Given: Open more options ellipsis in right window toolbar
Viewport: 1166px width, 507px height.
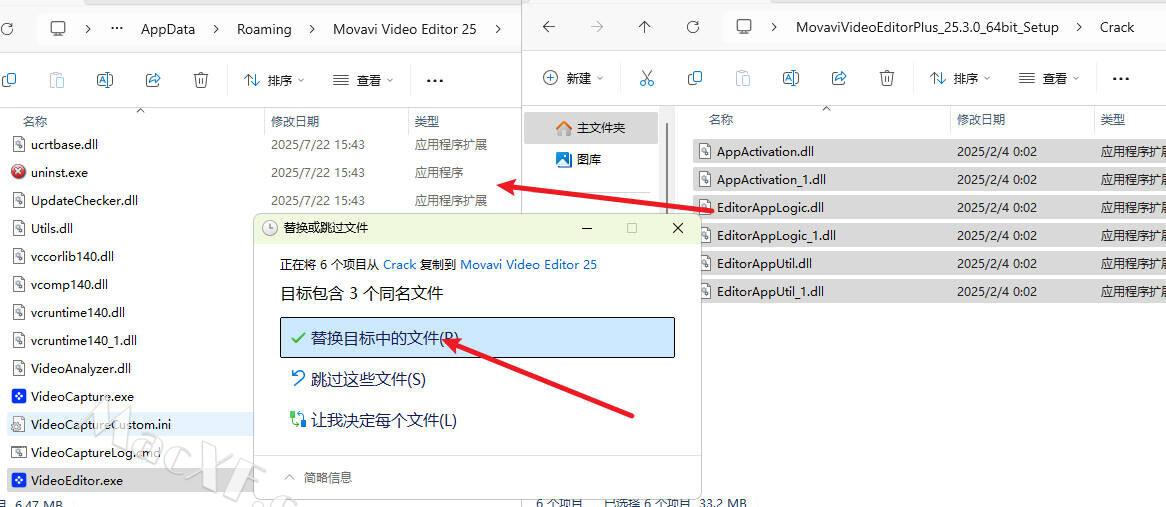Looking at the screenshot, I should pos(1121,78).
